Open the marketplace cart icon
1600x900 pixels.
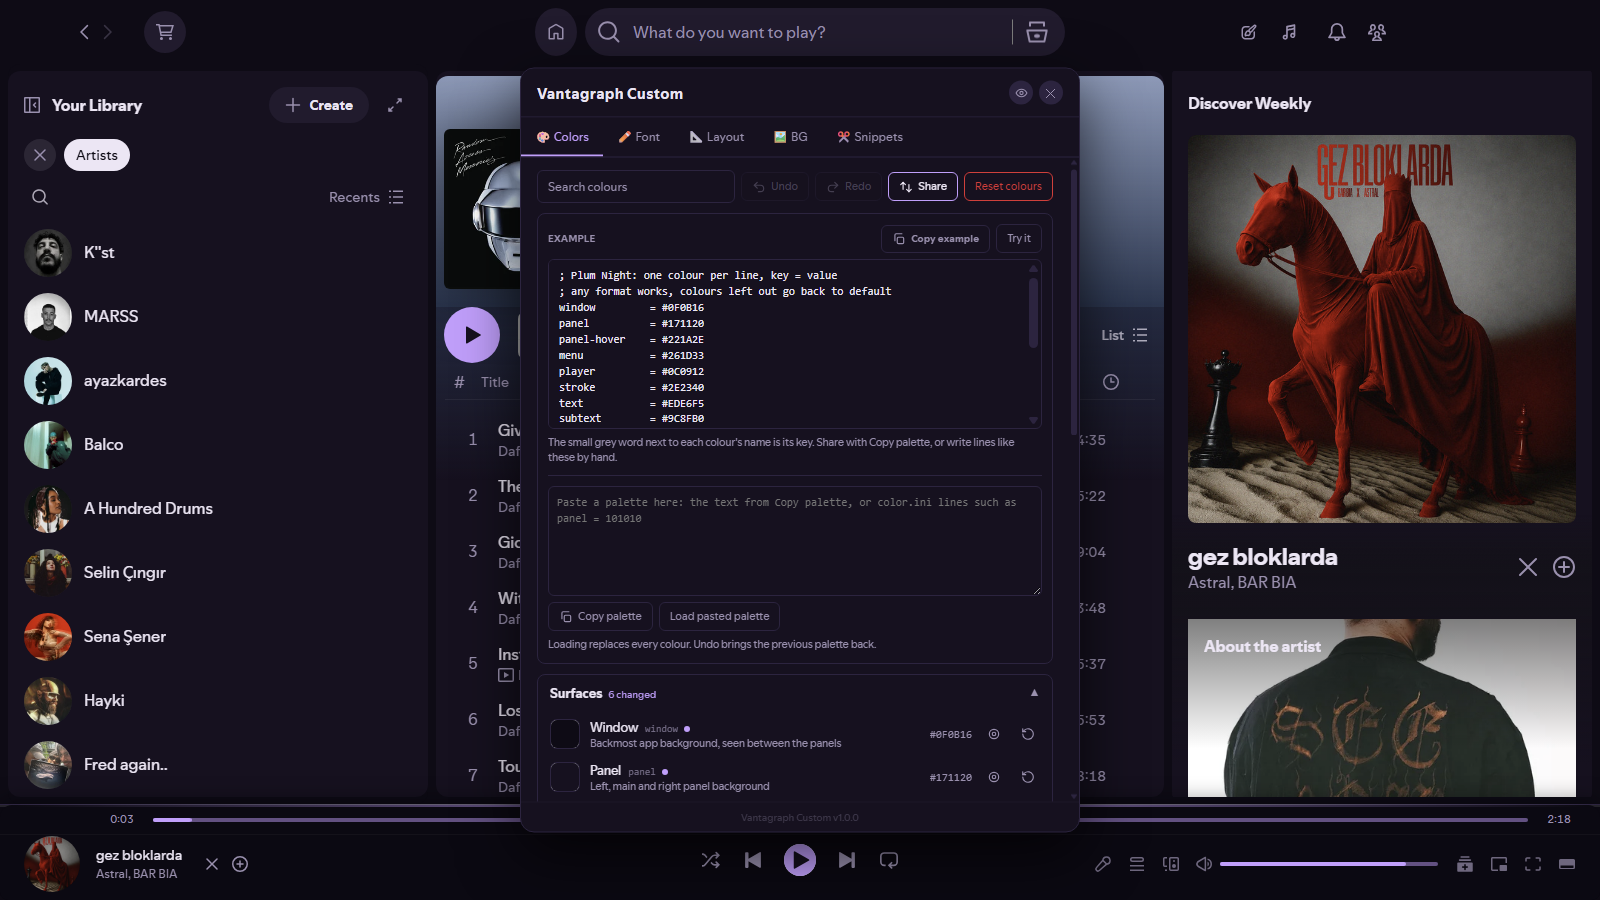[165, 32]
